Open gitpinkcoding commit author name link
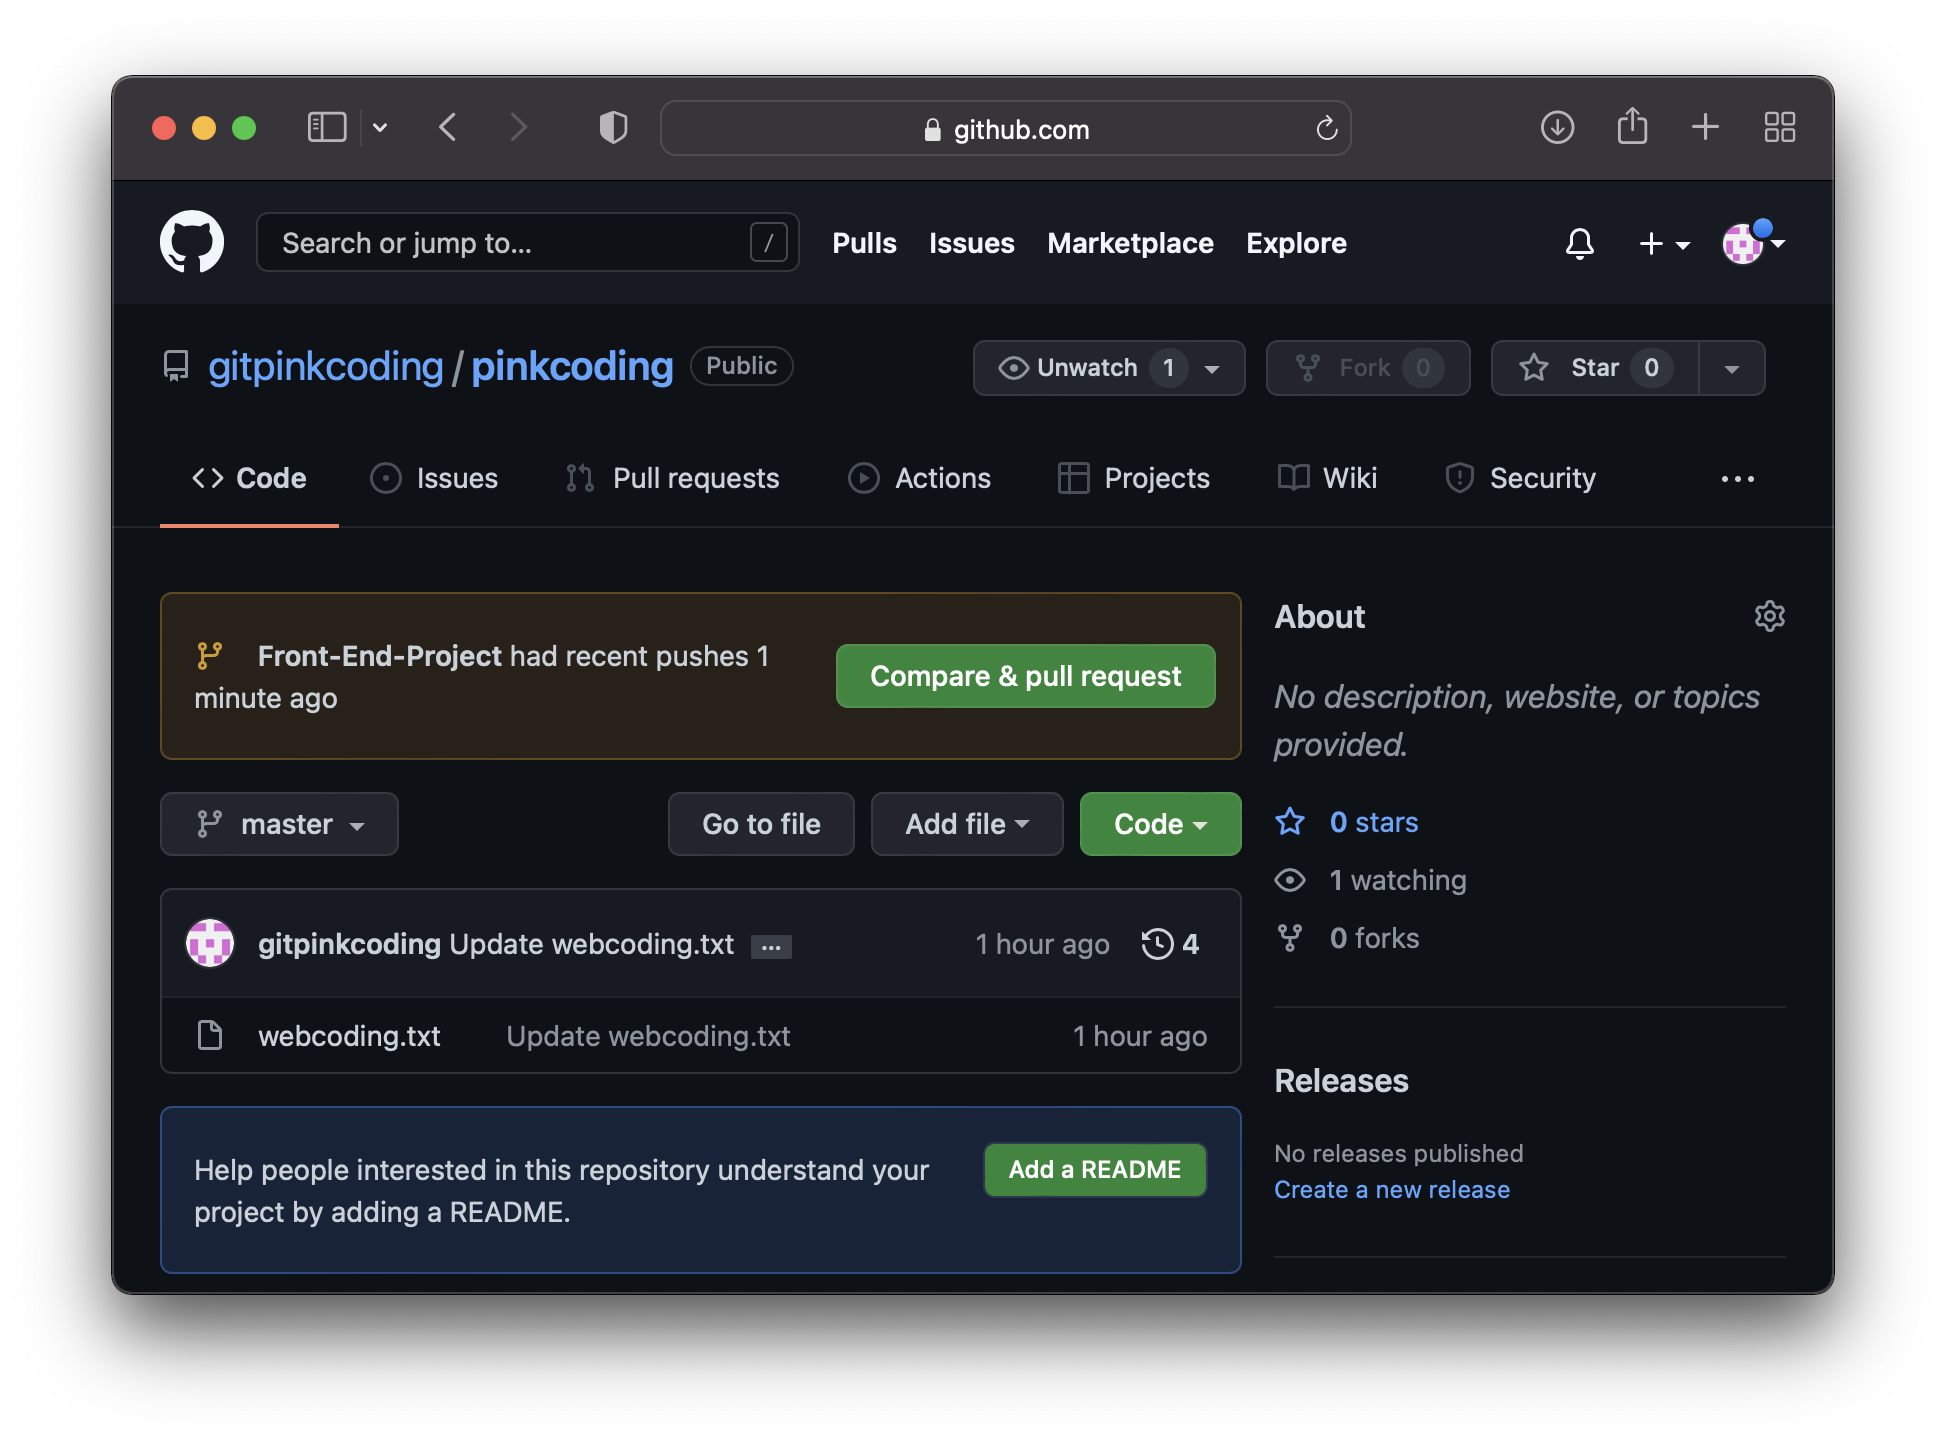This screenshot has width=1946, height=1442. point(349,944)
